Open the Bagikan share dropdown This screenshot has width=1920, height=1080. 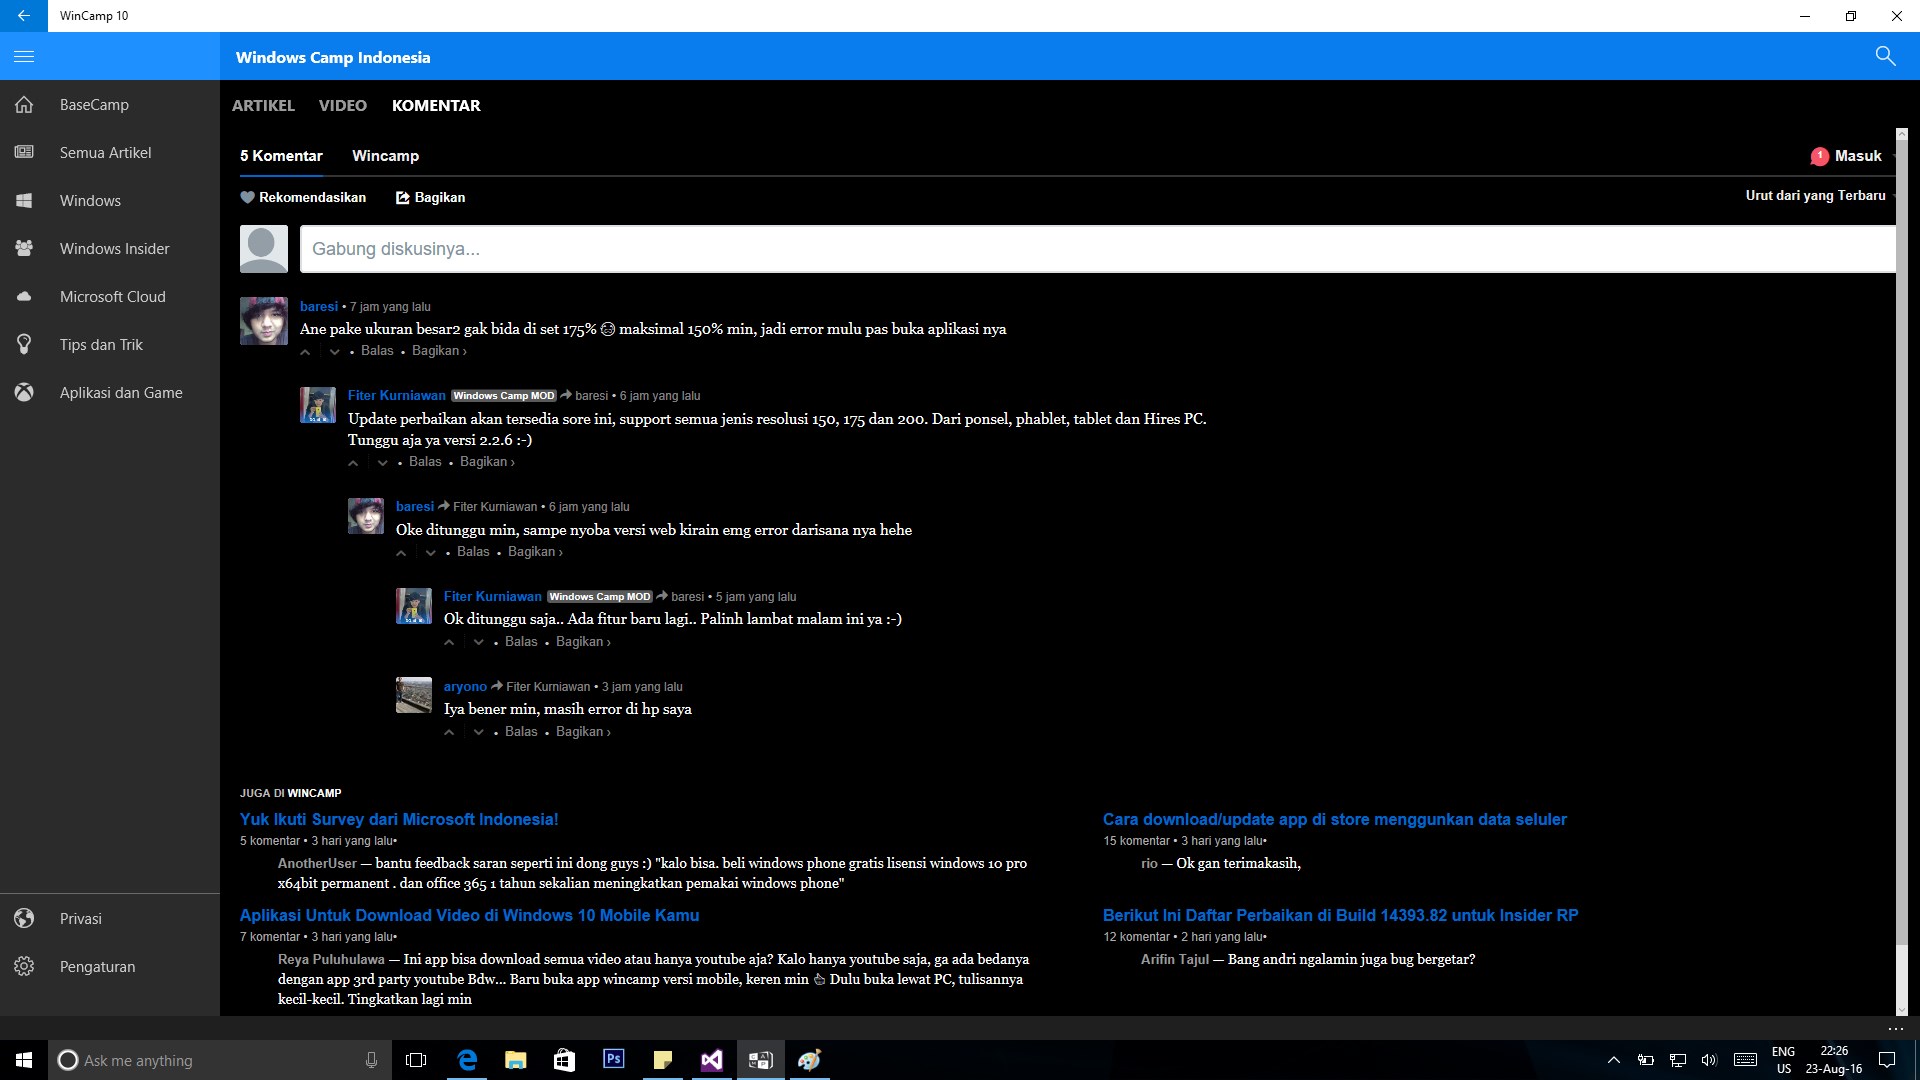coord(431,197)
